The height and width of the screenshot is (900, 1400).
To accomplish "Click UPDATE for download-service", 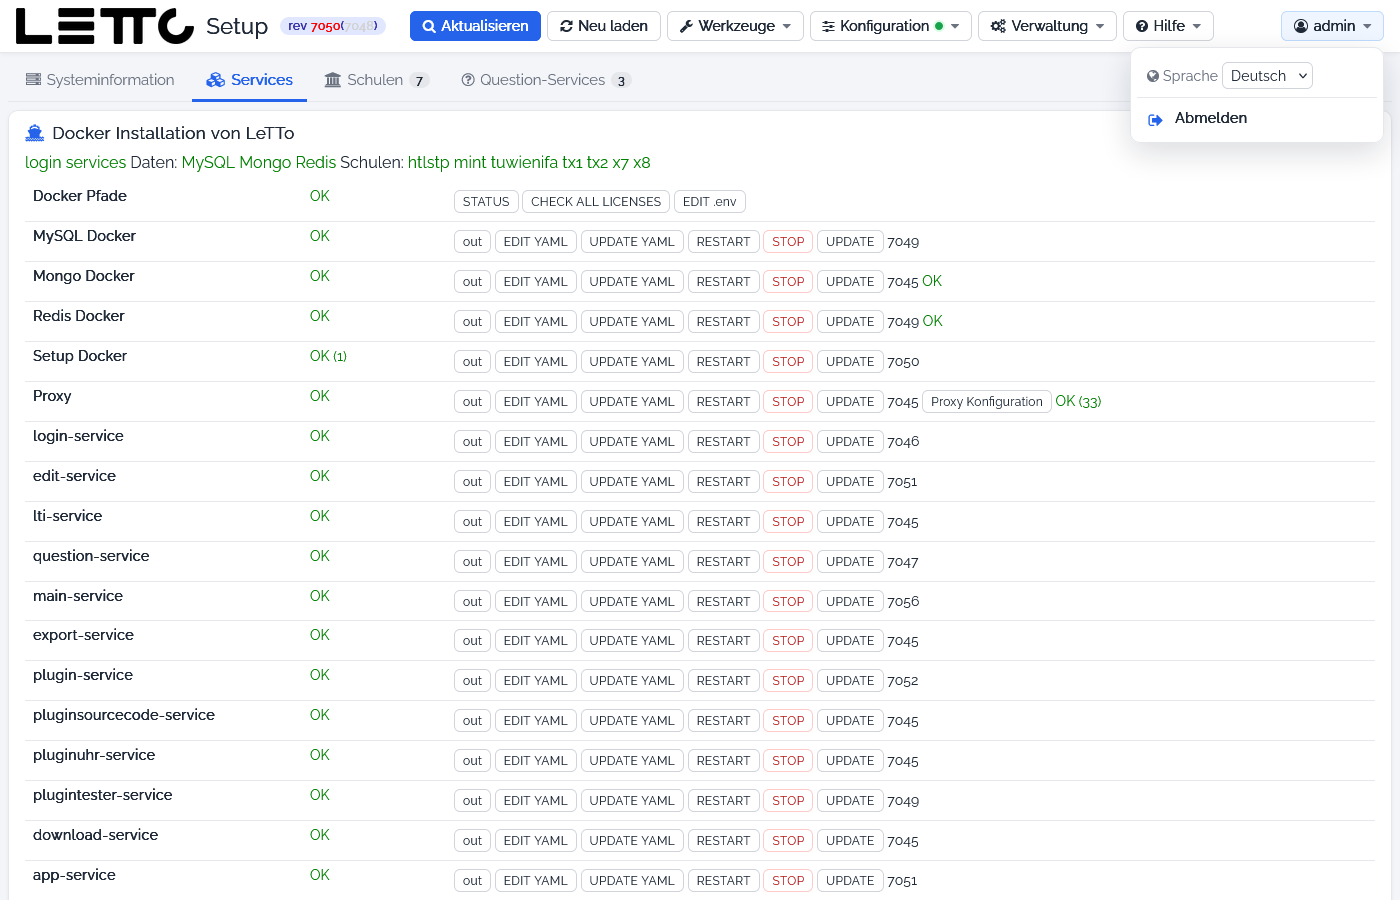I will (850, 841).
